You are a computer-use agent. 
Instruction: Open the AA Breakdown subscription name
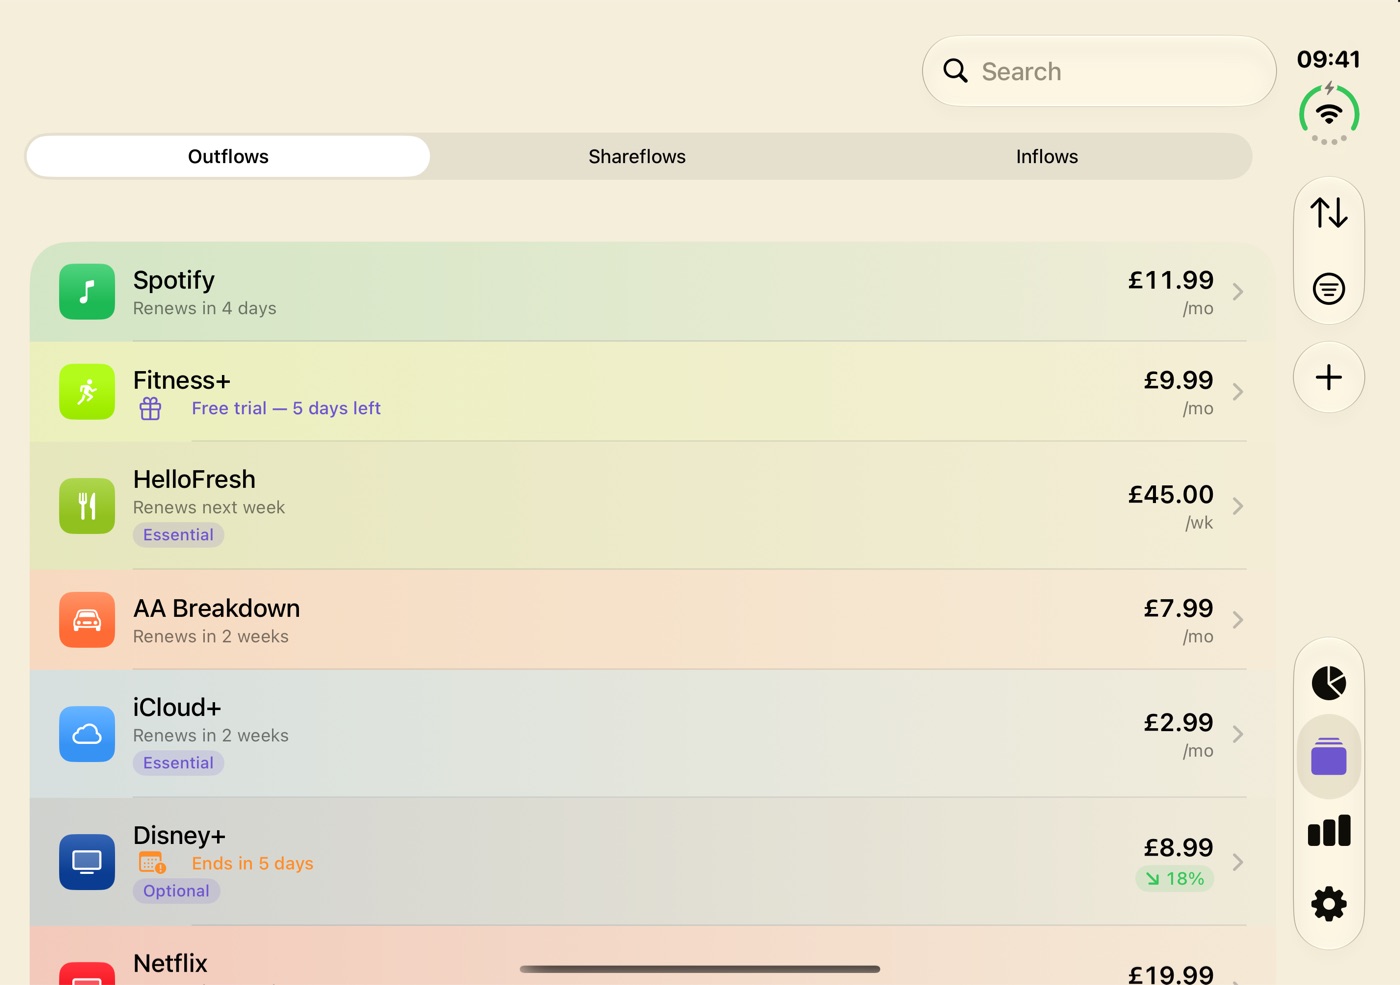(x=216, y=608)
